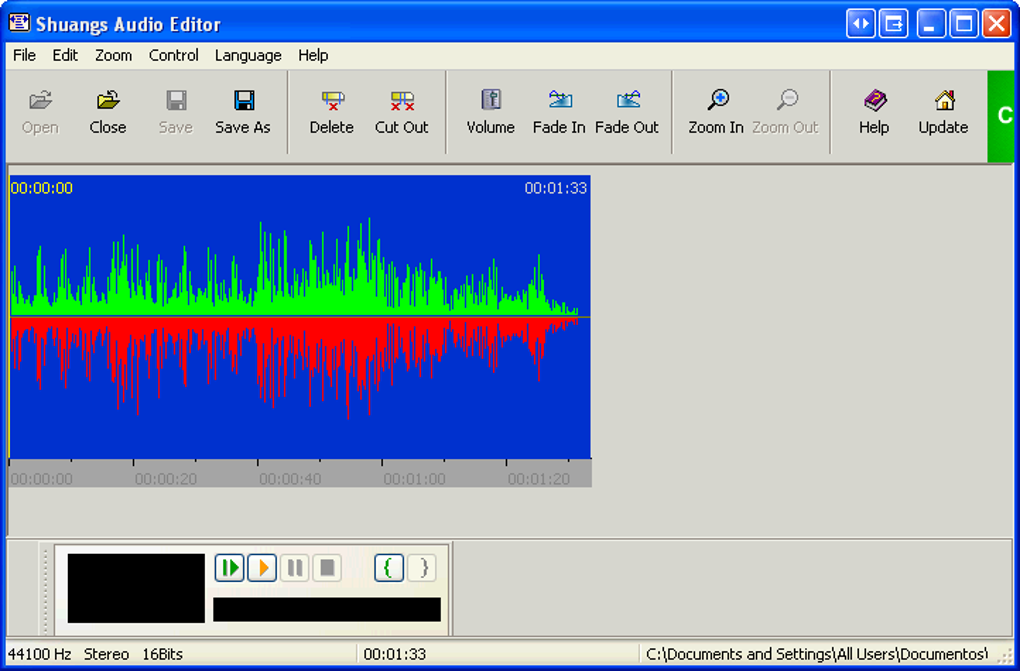Apply a Fade Out effect
Screen dimensions: 1020x671
click(x=627, y=112)
